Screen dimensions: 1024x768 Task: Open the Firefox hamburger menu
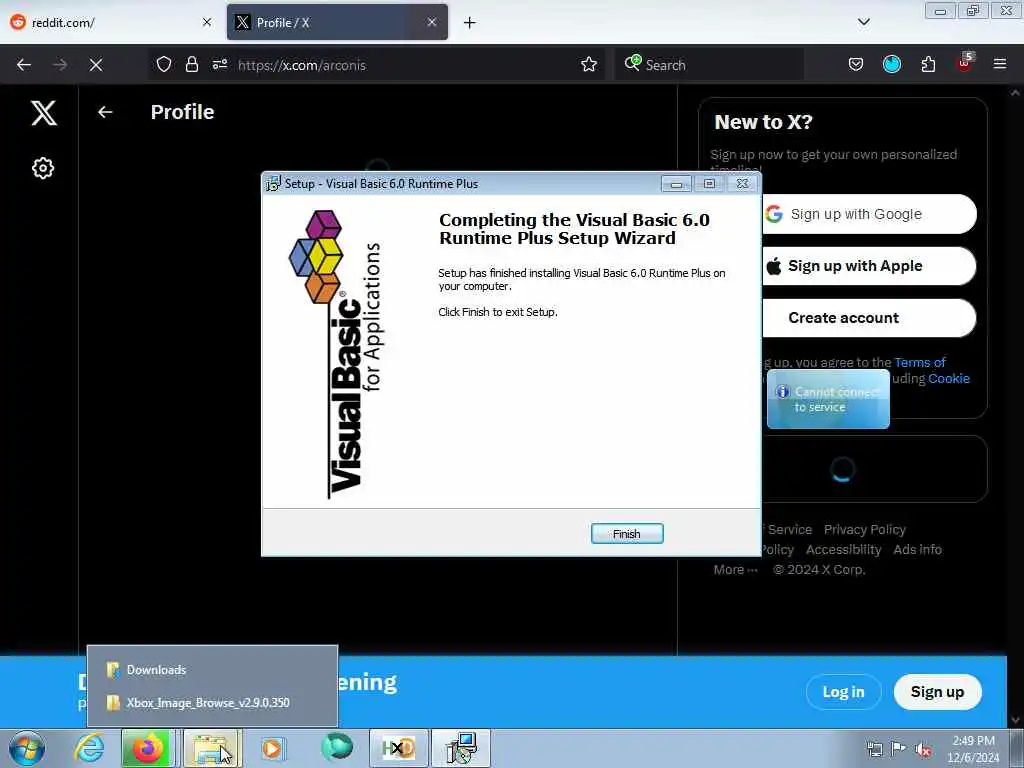999,65
